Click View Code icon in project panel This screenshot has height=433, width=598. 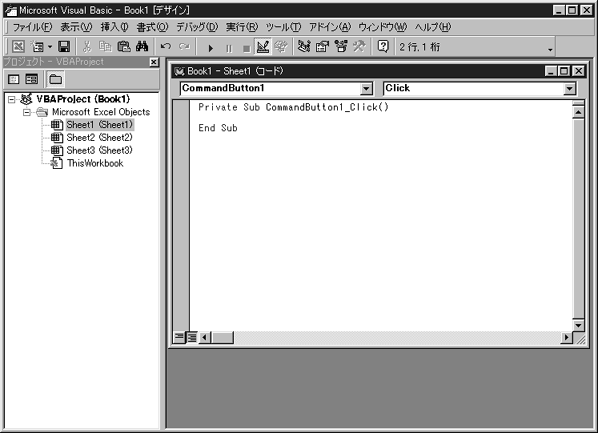click(x=14, y=79)
